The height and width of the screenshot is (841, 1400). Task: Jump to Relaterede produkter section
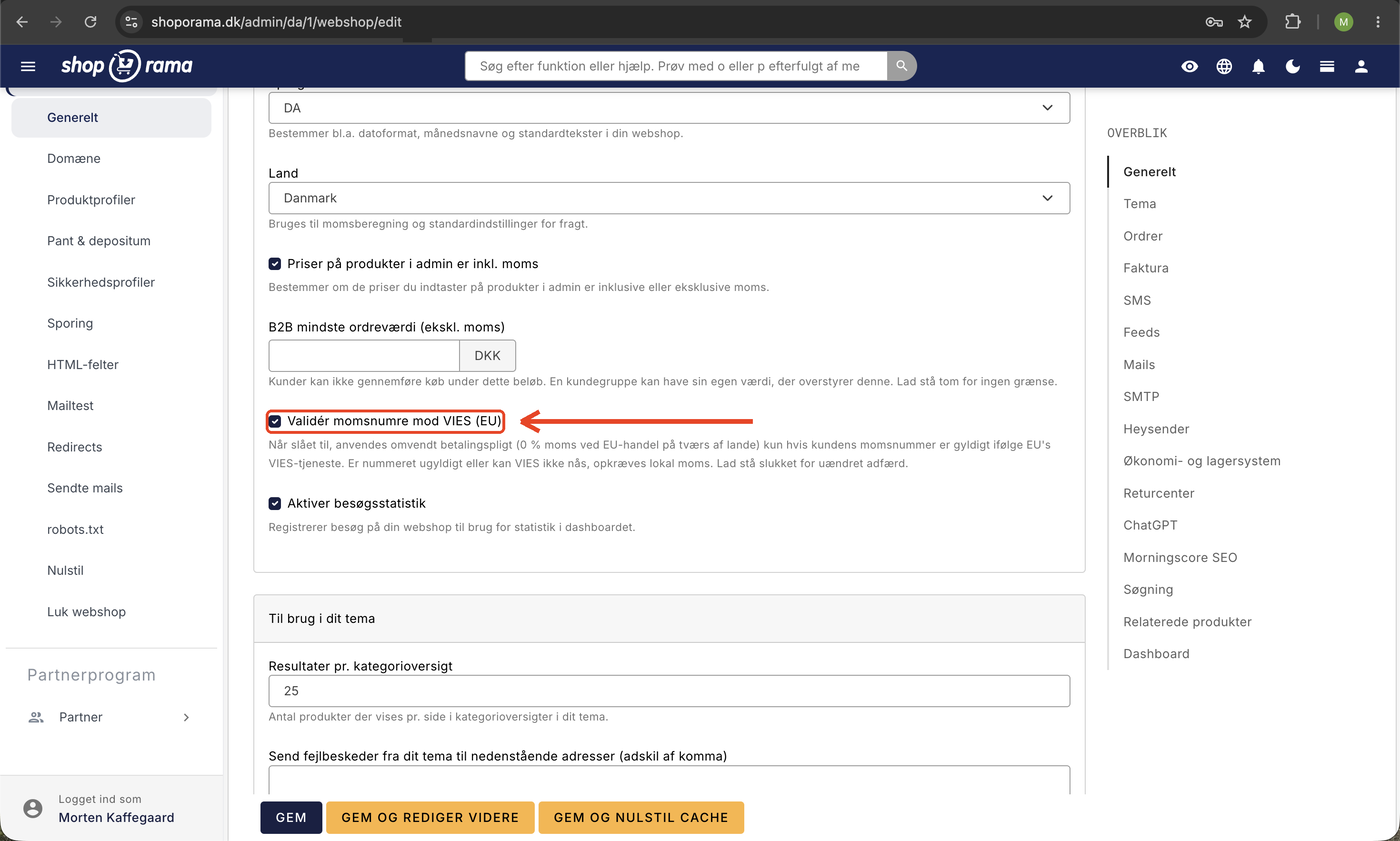(1187, 621)
